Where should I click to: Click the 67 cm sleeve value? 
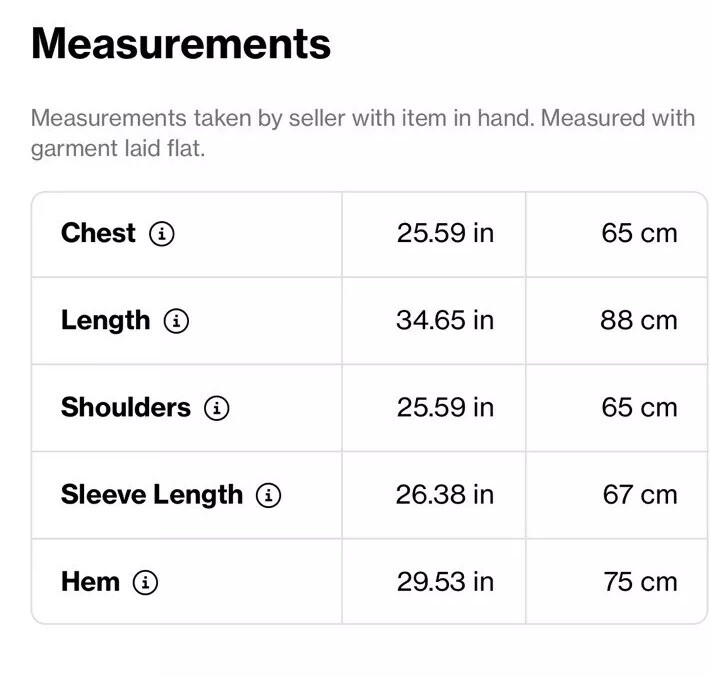tap(639, 494)
